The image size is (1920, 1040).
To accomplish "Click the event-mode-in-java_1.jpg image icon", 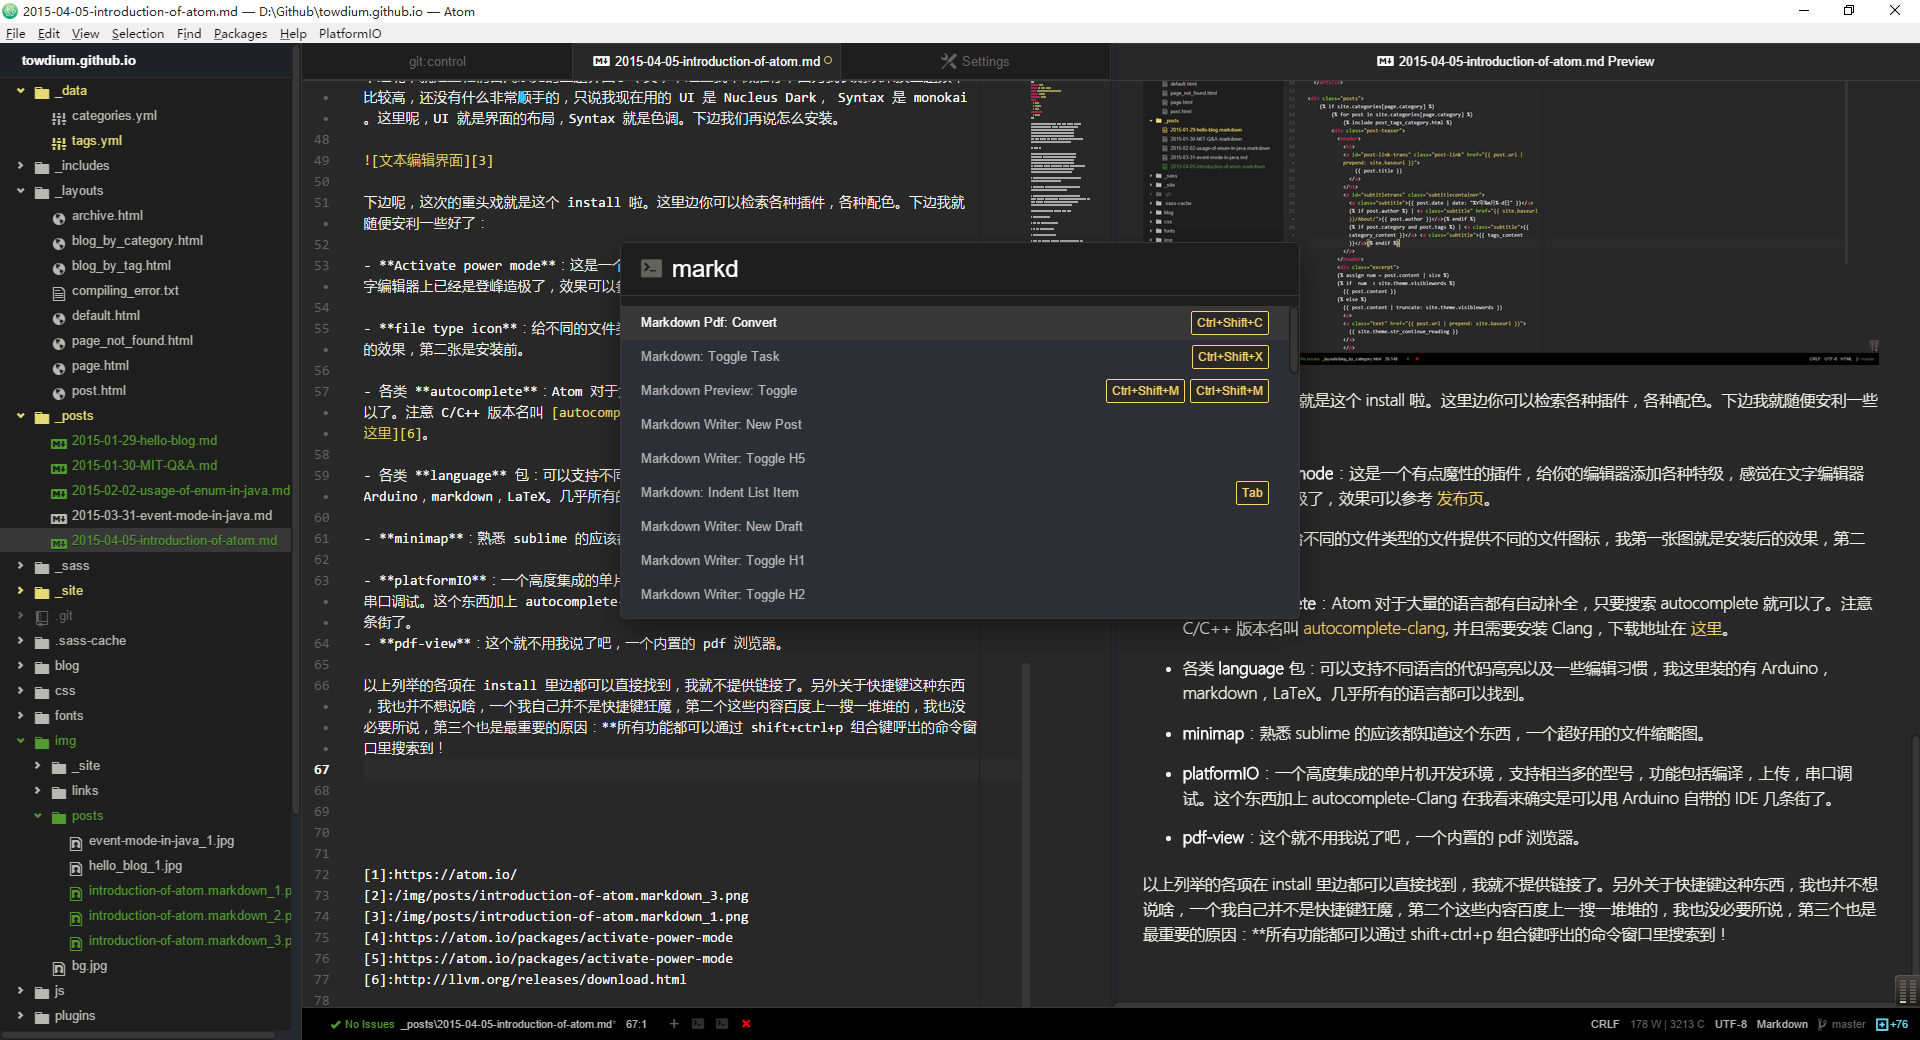I will point(76,842).
